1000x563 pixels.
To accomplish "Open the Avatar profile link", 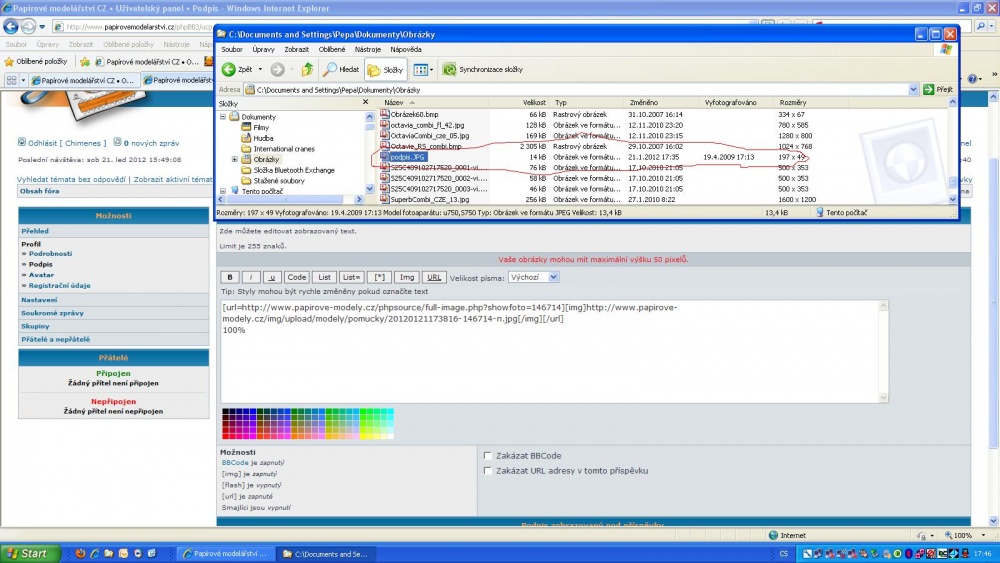I will coord(41,275).
